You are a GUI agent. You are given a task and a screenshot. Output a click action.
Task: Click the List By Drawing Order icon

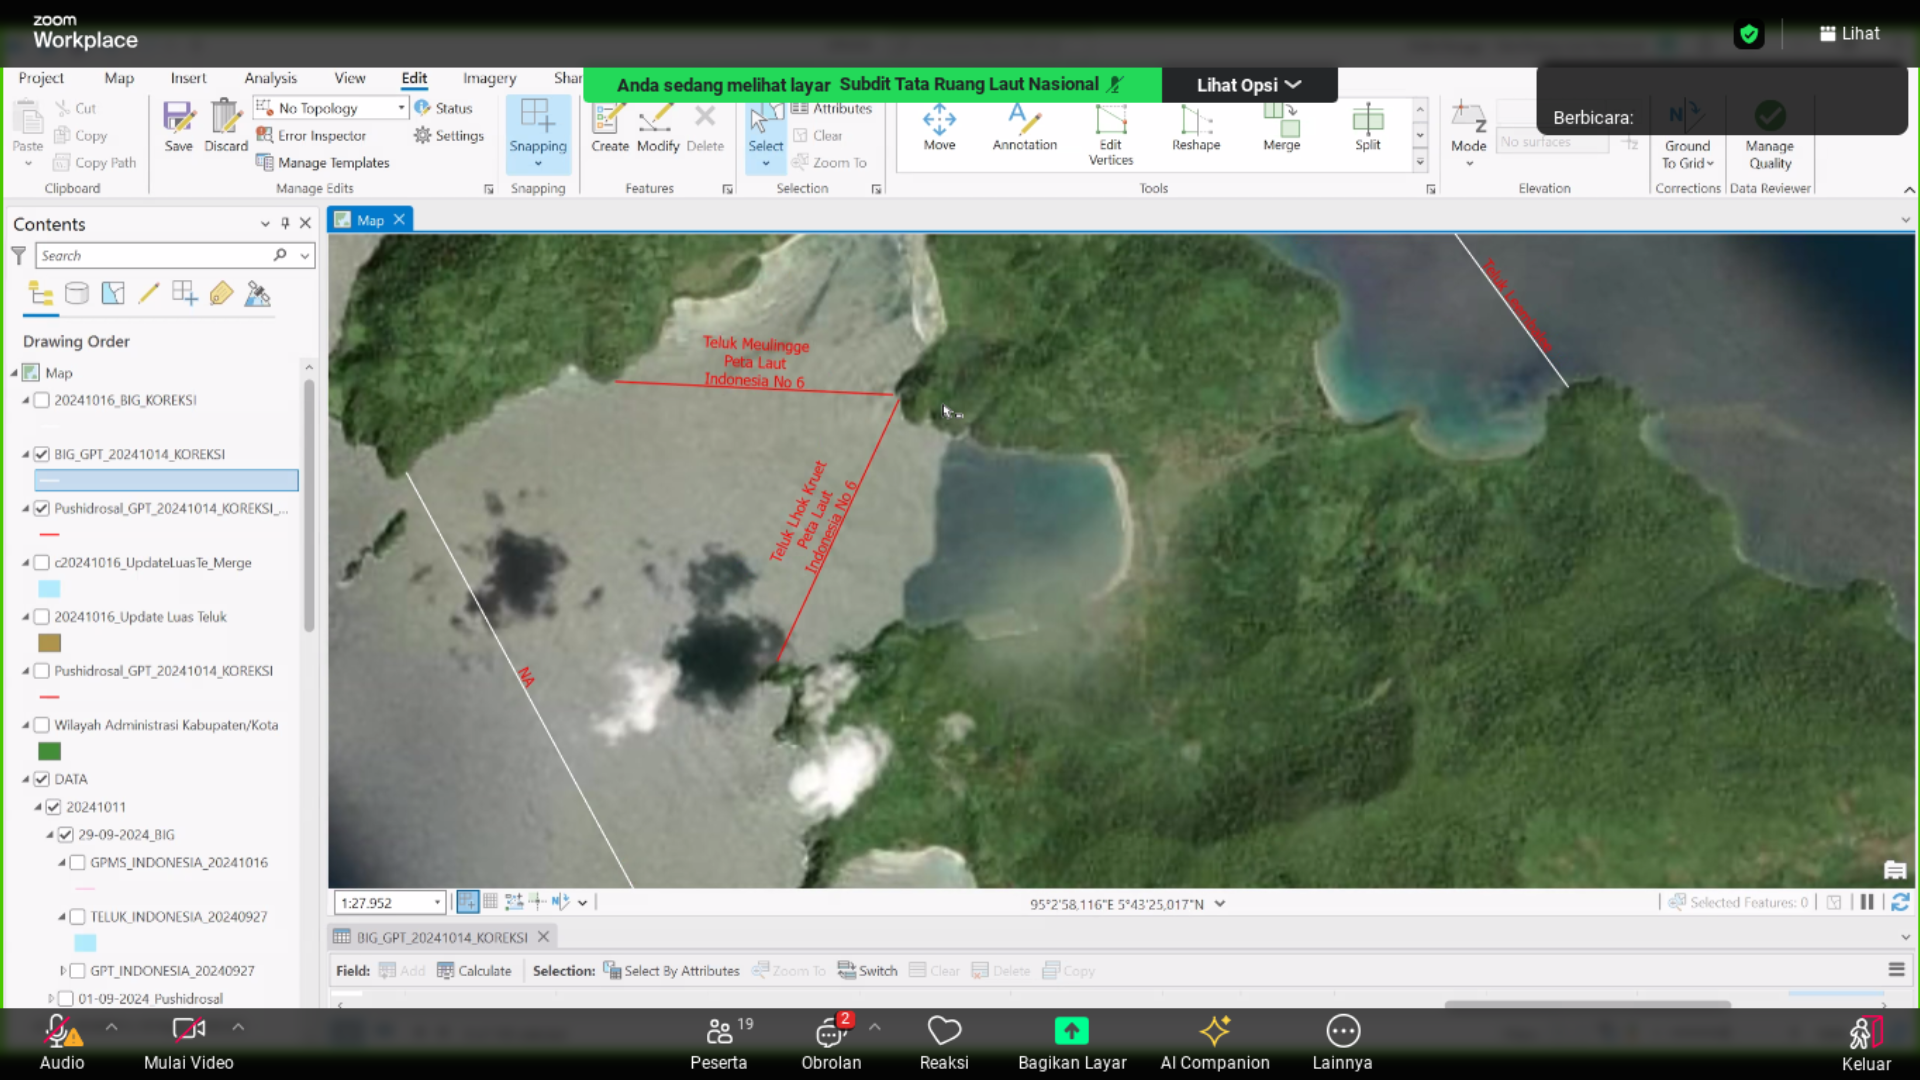[x=41, y=293]
